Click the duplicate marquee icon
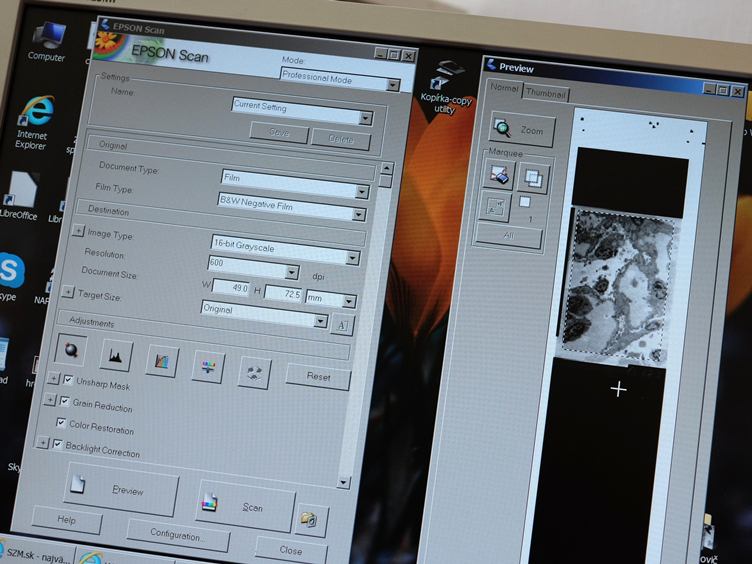Viewport: 752px width, 564px height. tap(533, 178)
